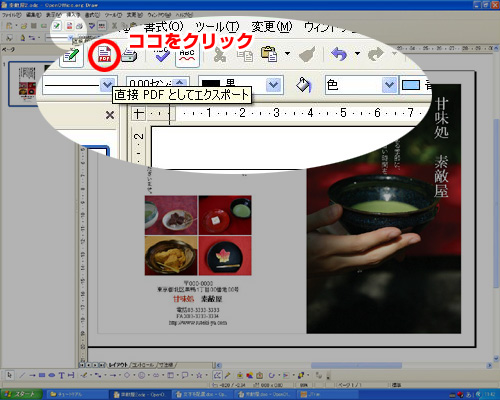Click the Rotate tool in drawing toolbar
500x400 pixels.
(271, 375)
